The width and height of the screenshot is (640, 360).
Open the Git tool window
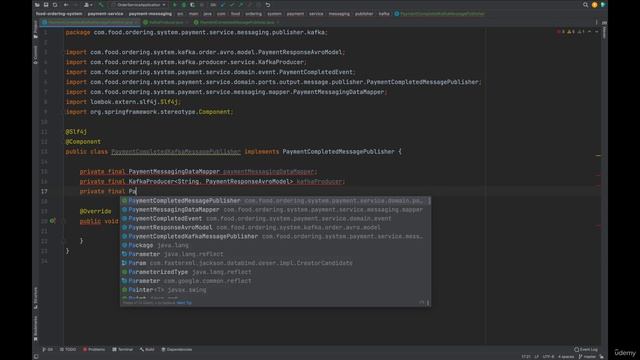click(47, 349)
